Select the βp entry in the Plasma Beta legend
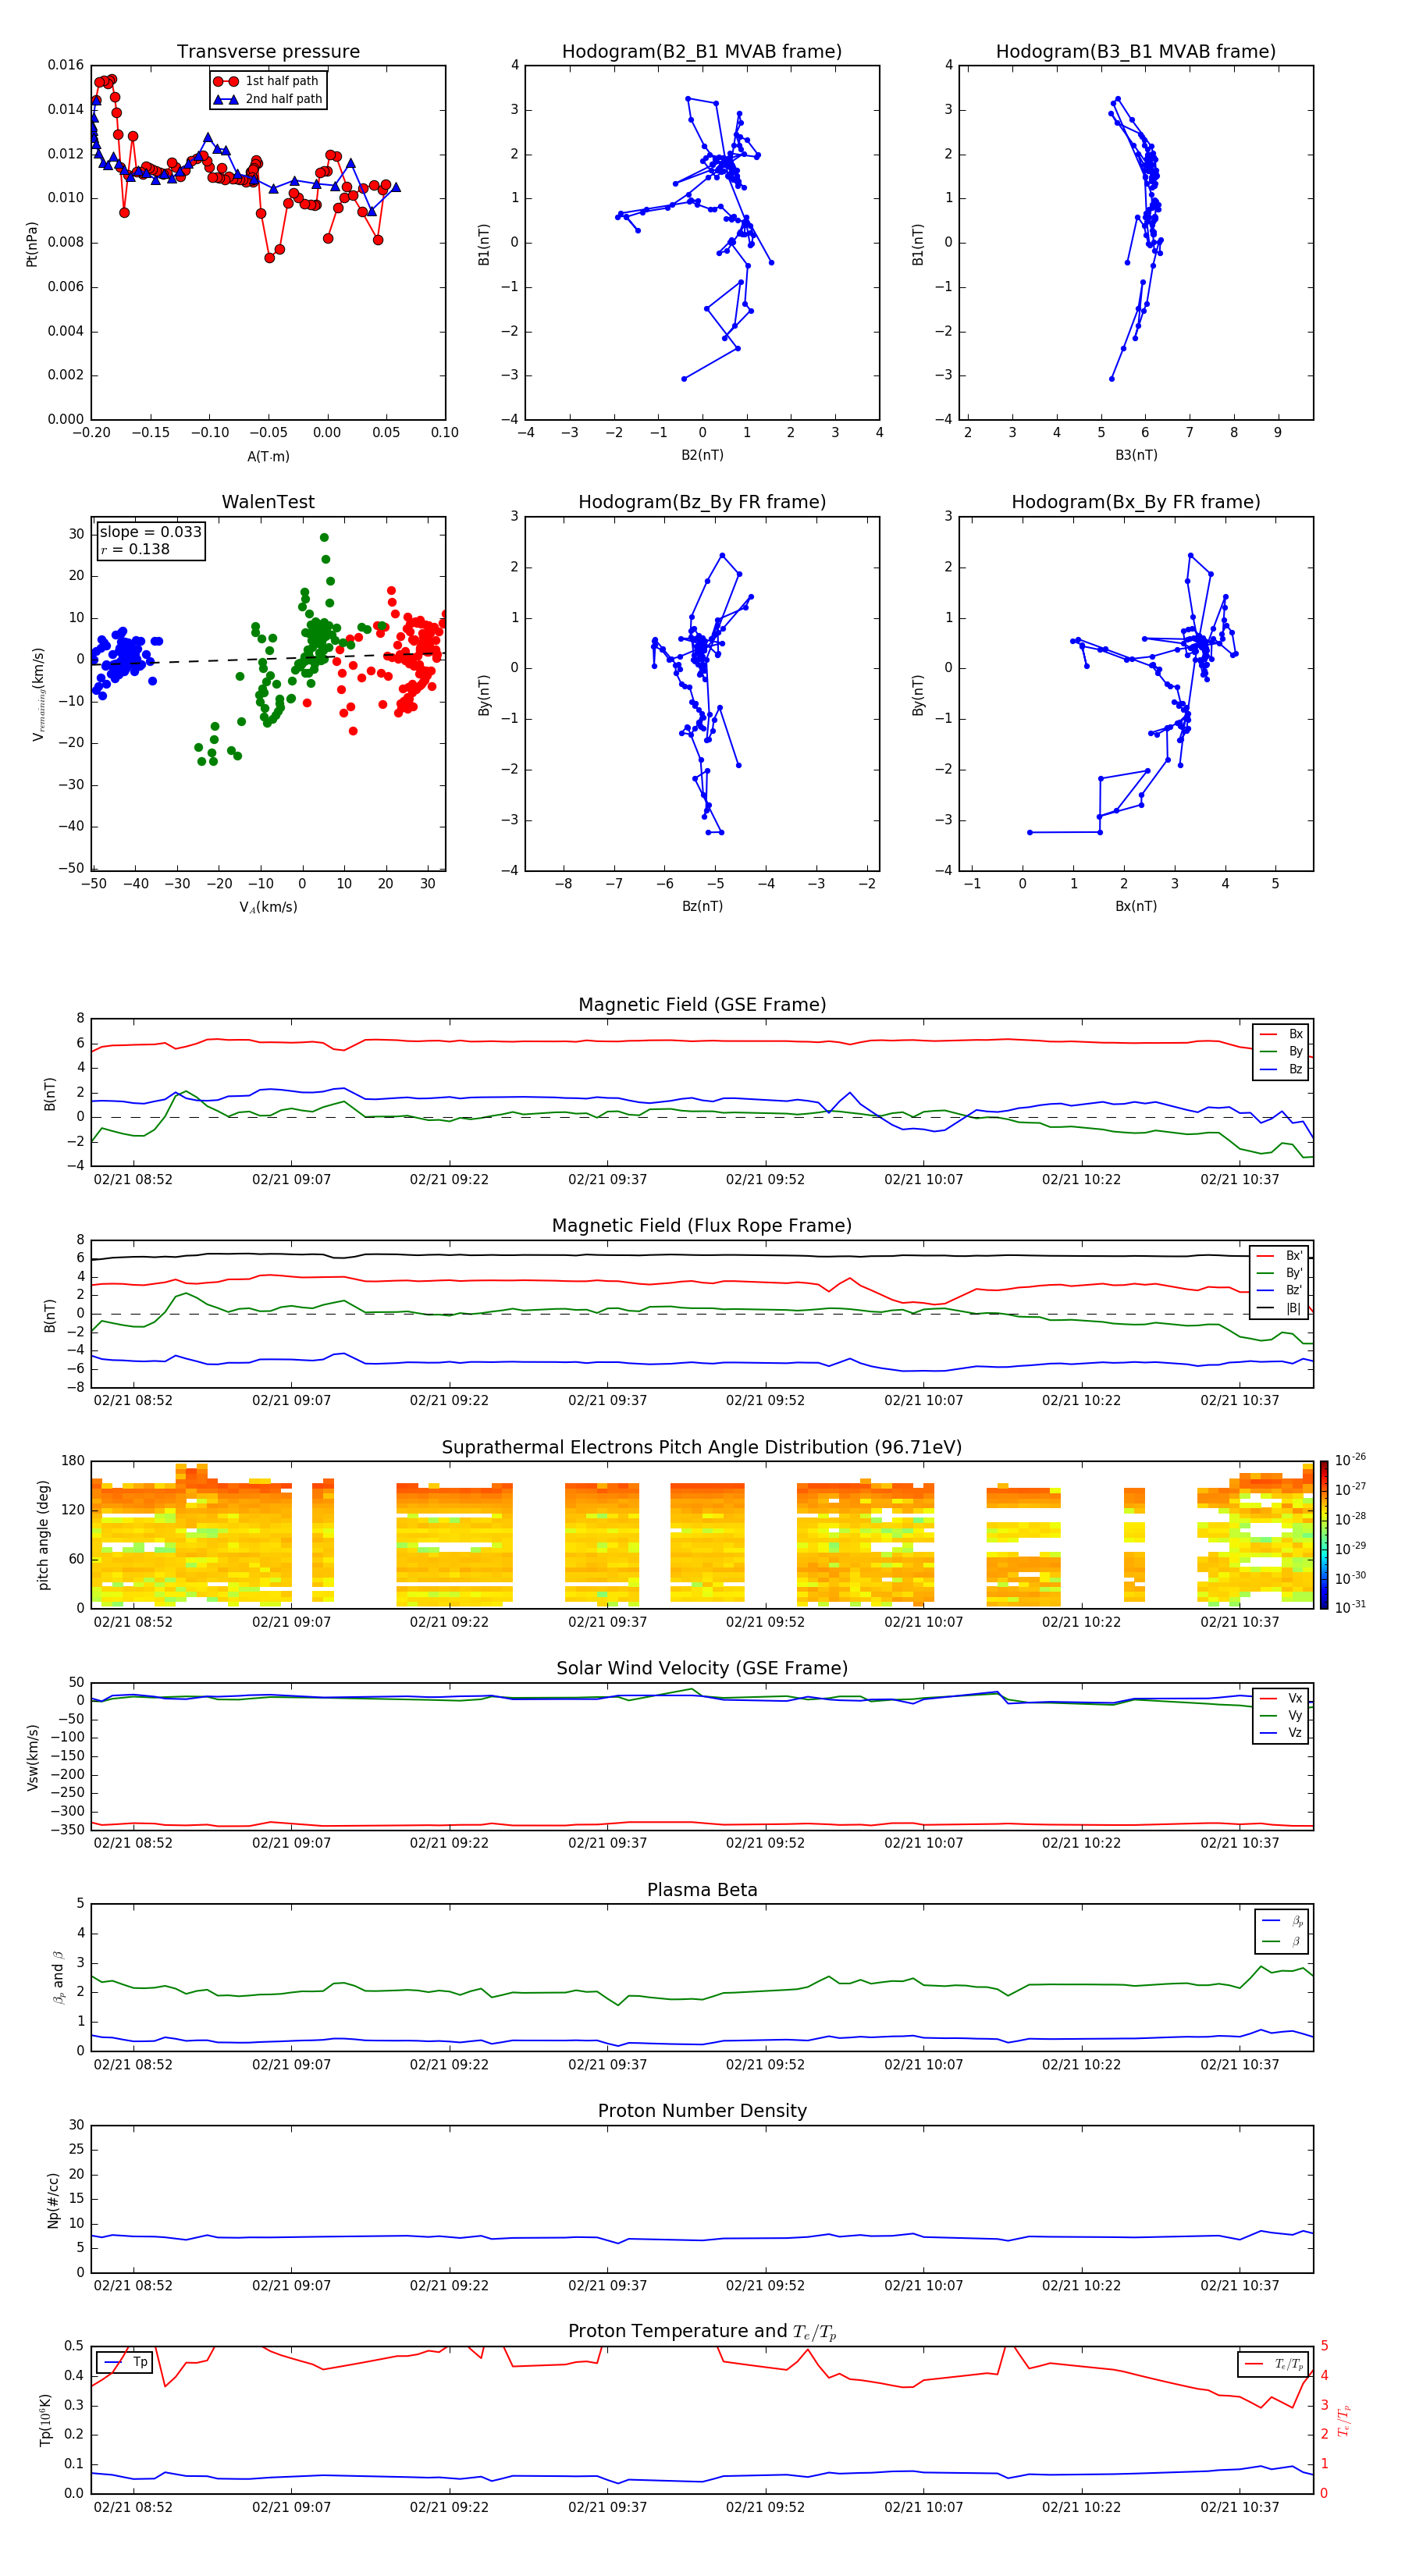This screenshot has width=1405, height=2576. pyautogui.click(x=1283, y=1921)
